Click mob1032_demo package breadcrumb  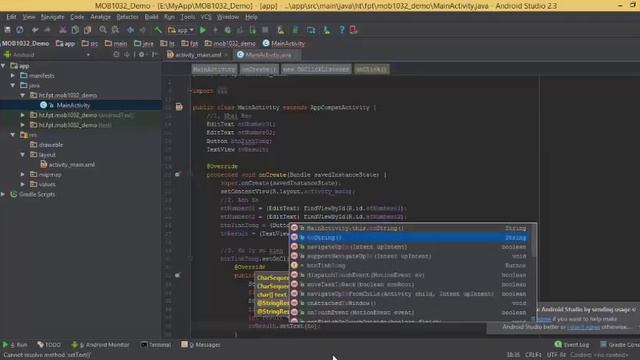(230, 43)
